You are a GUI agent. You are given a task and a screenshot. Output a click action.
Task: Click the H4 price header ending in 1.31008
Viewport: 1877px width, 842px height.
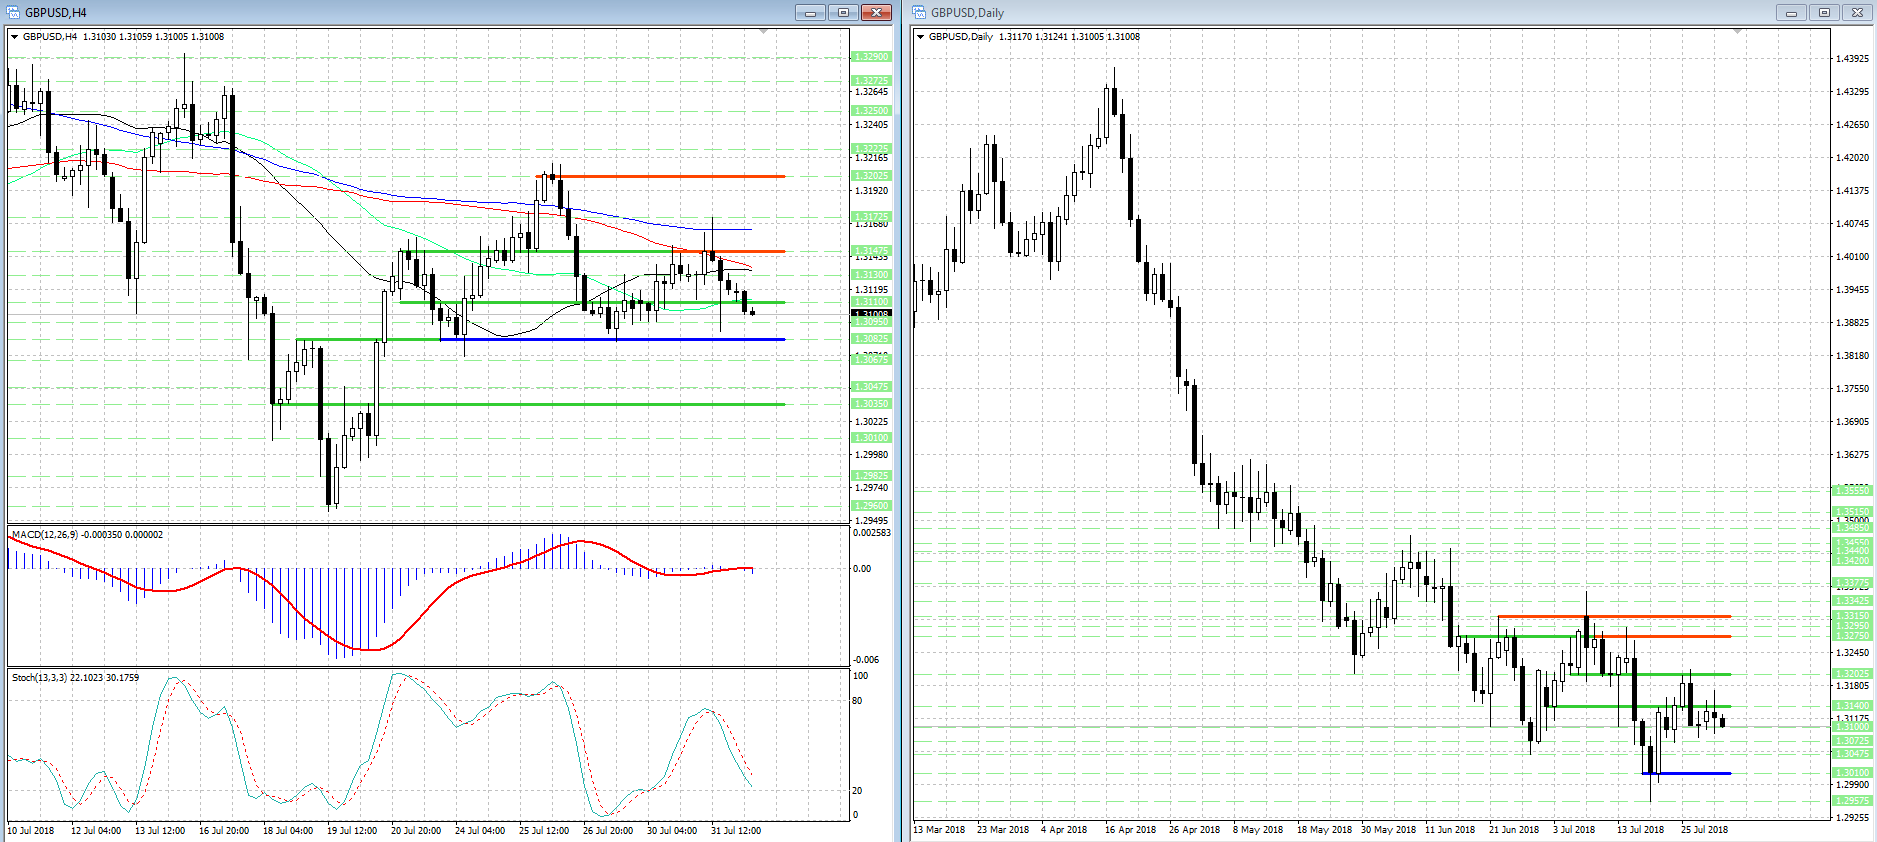(123, 37)
